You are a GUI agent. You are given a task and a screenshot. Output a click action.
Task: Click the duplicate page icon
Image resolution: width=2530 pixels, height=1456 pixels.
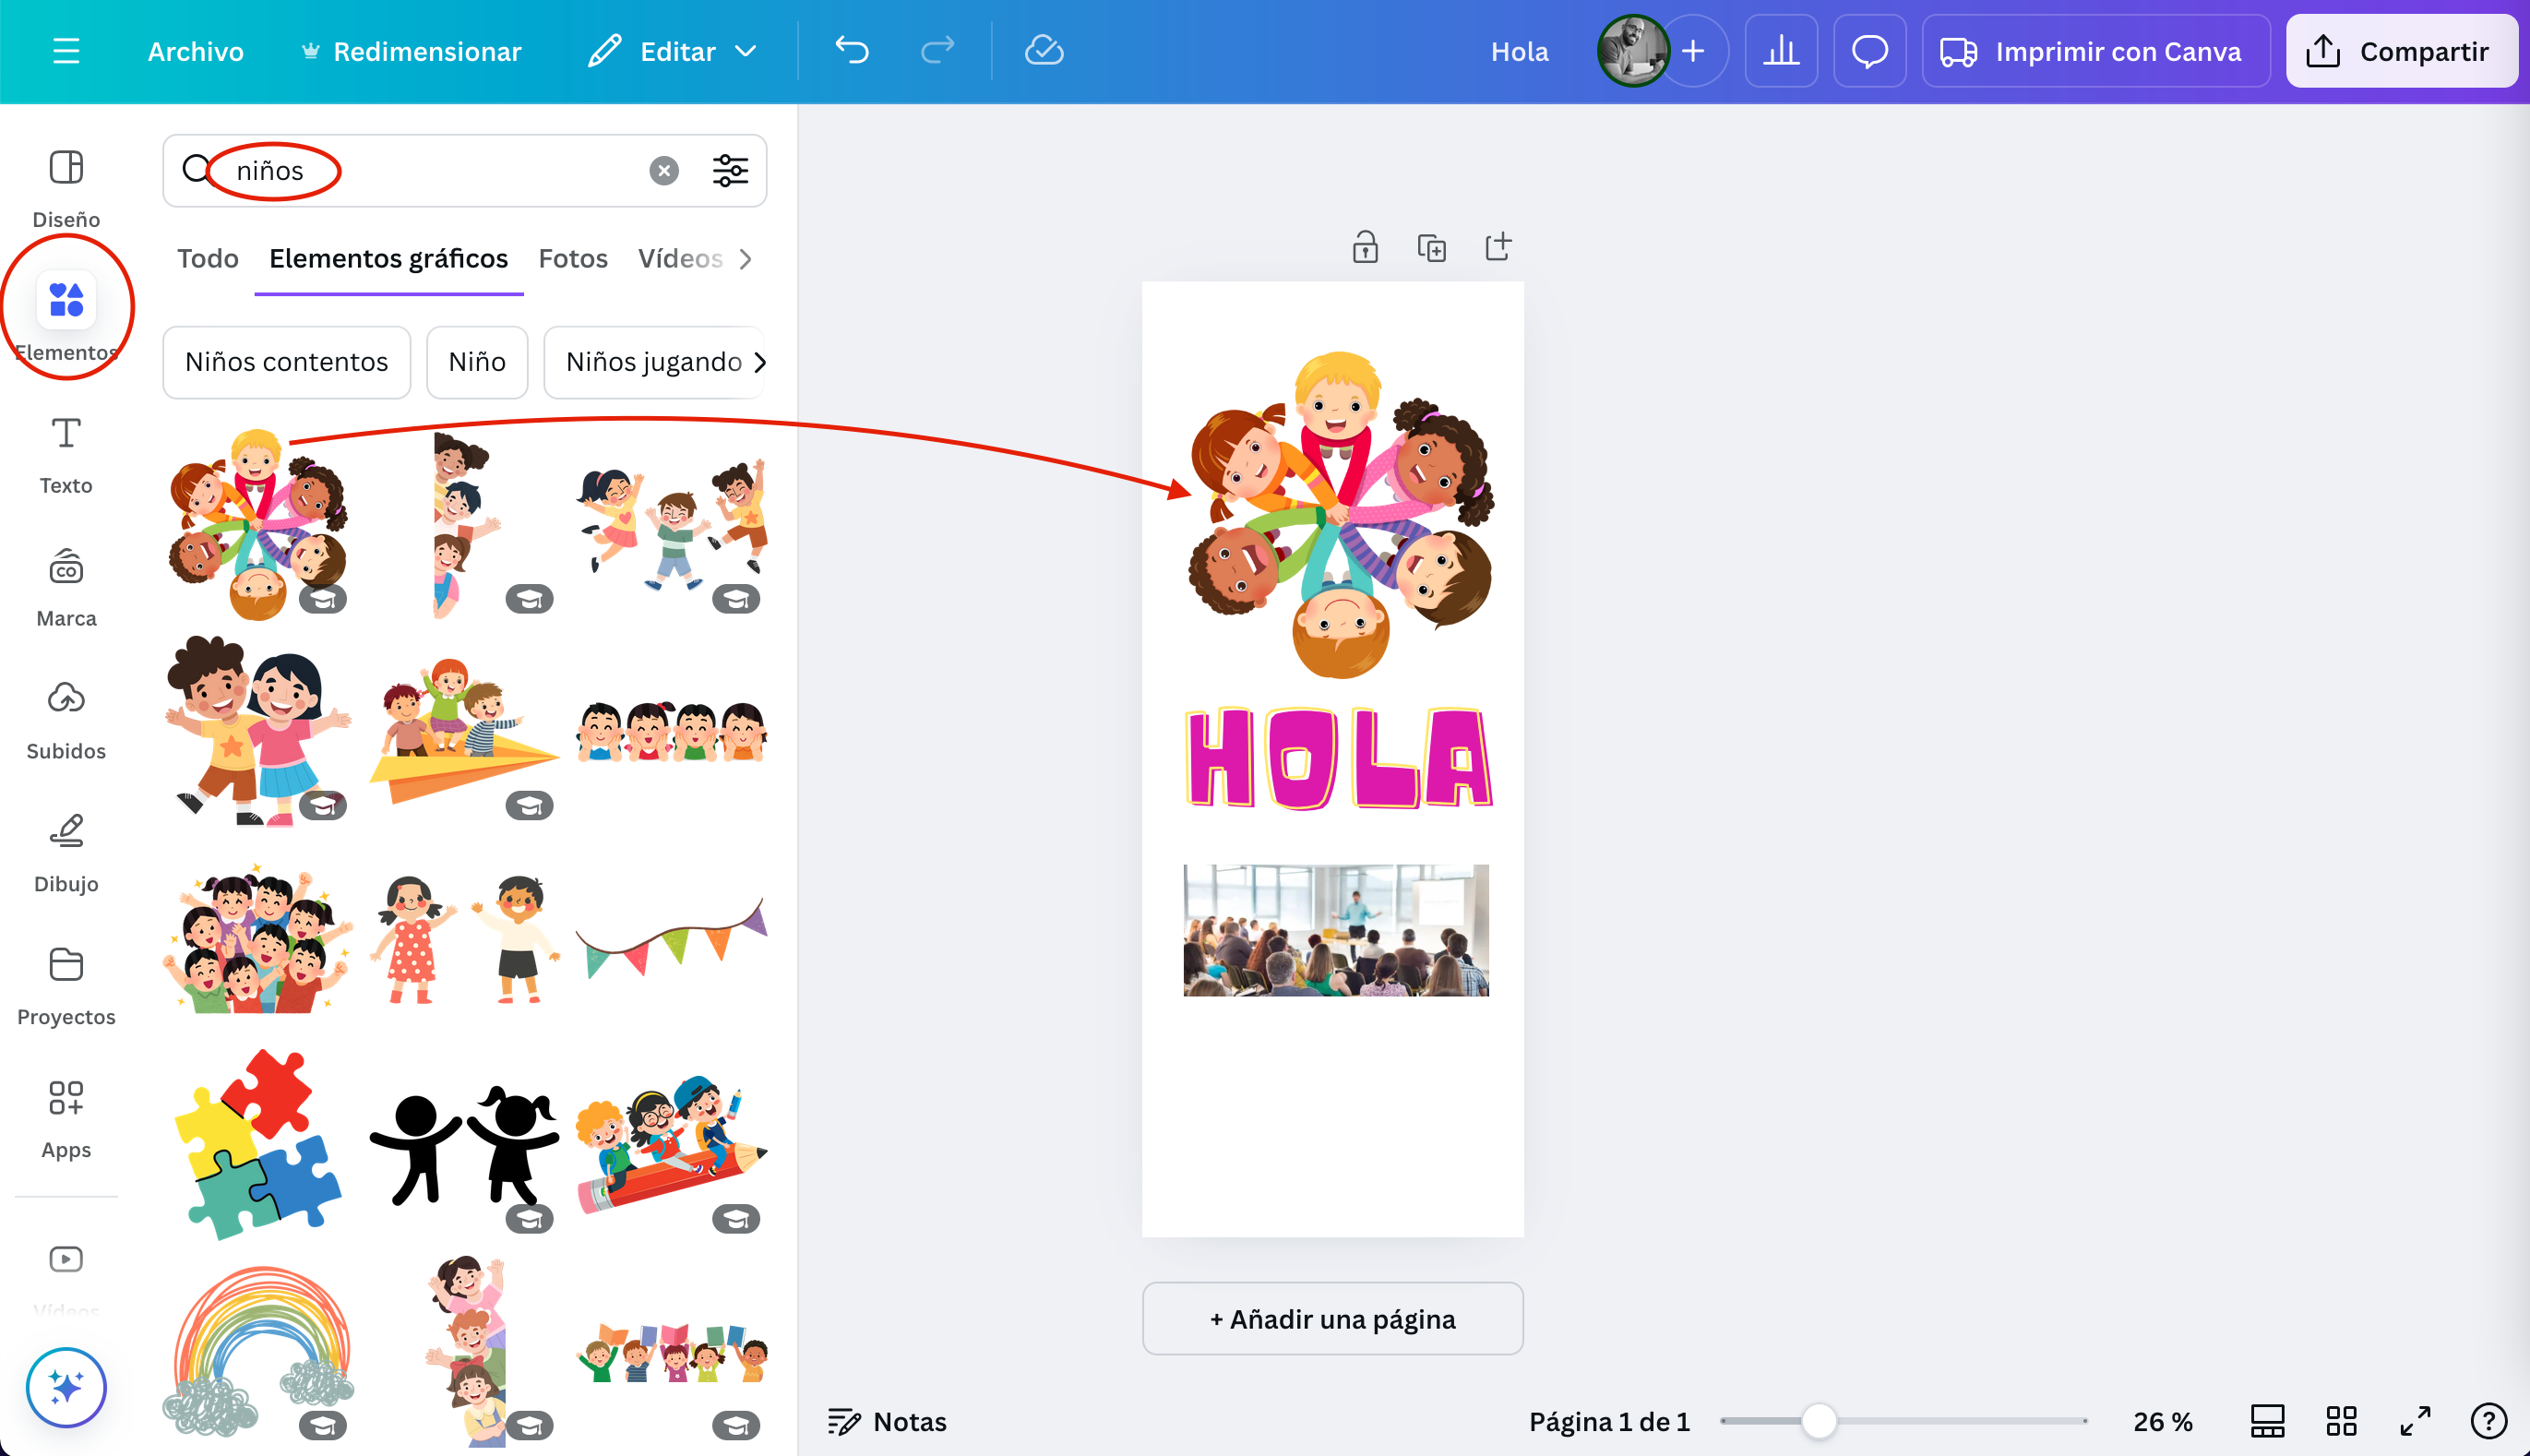click(1431, 247)
